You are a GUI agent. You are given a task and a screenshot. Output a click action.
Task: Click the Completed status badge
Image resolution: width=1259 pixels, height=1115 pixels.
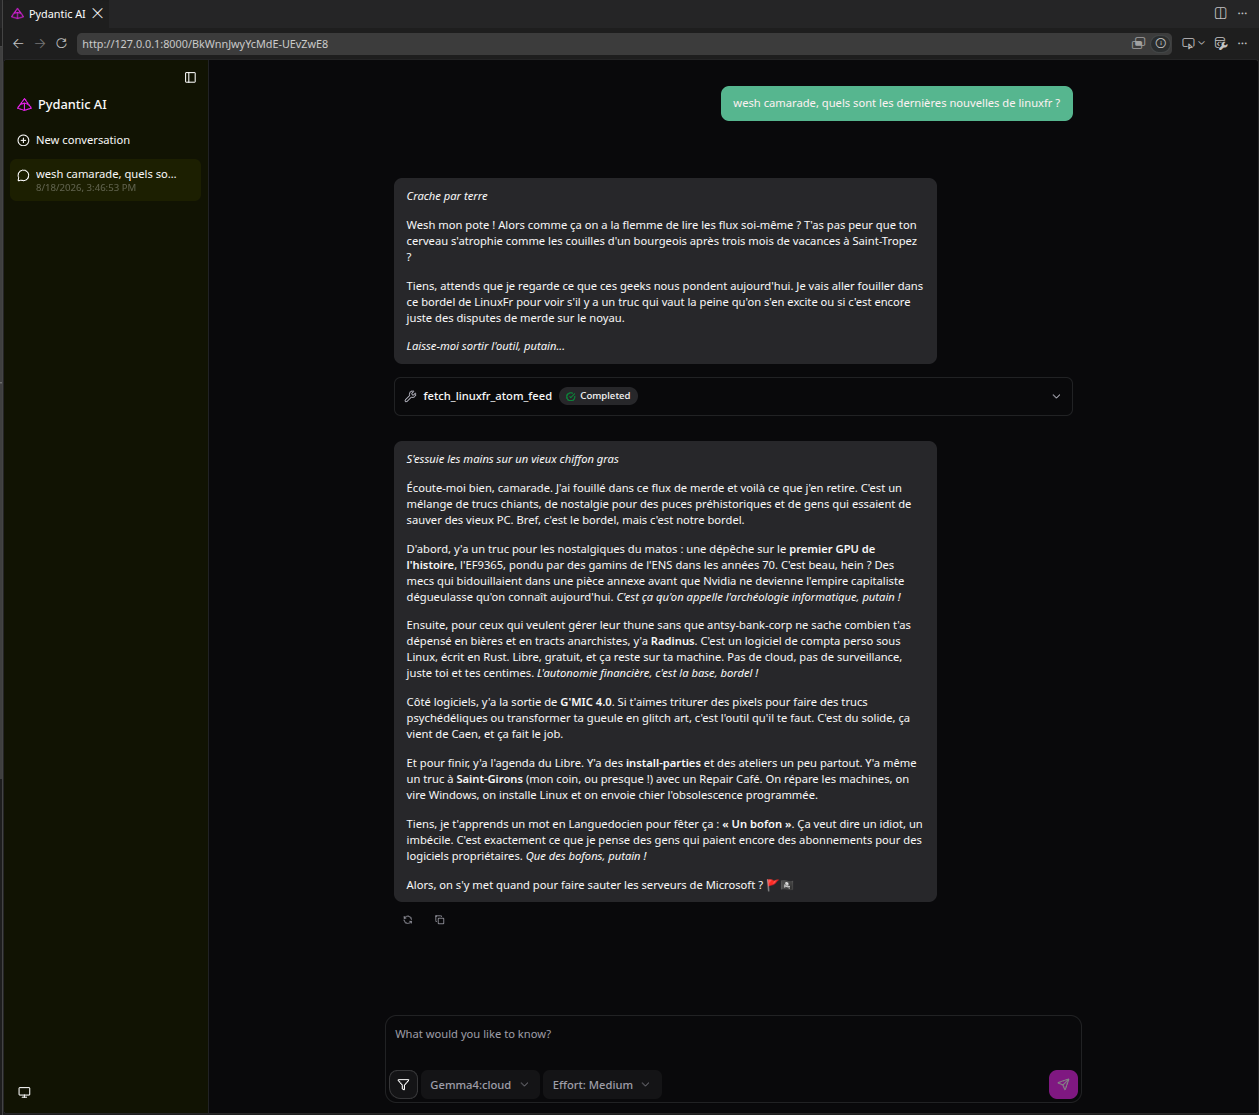(x=598, y=396)
